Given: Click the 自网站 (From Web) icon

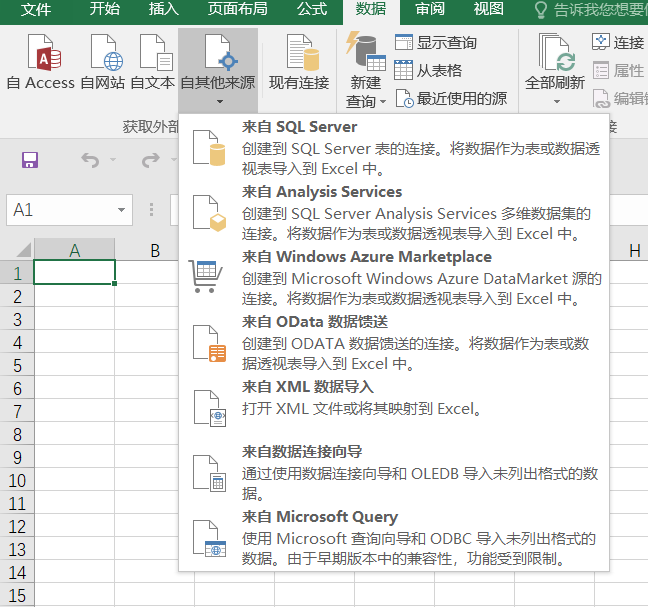Looking at the screenshot, I should pos(107,52).
